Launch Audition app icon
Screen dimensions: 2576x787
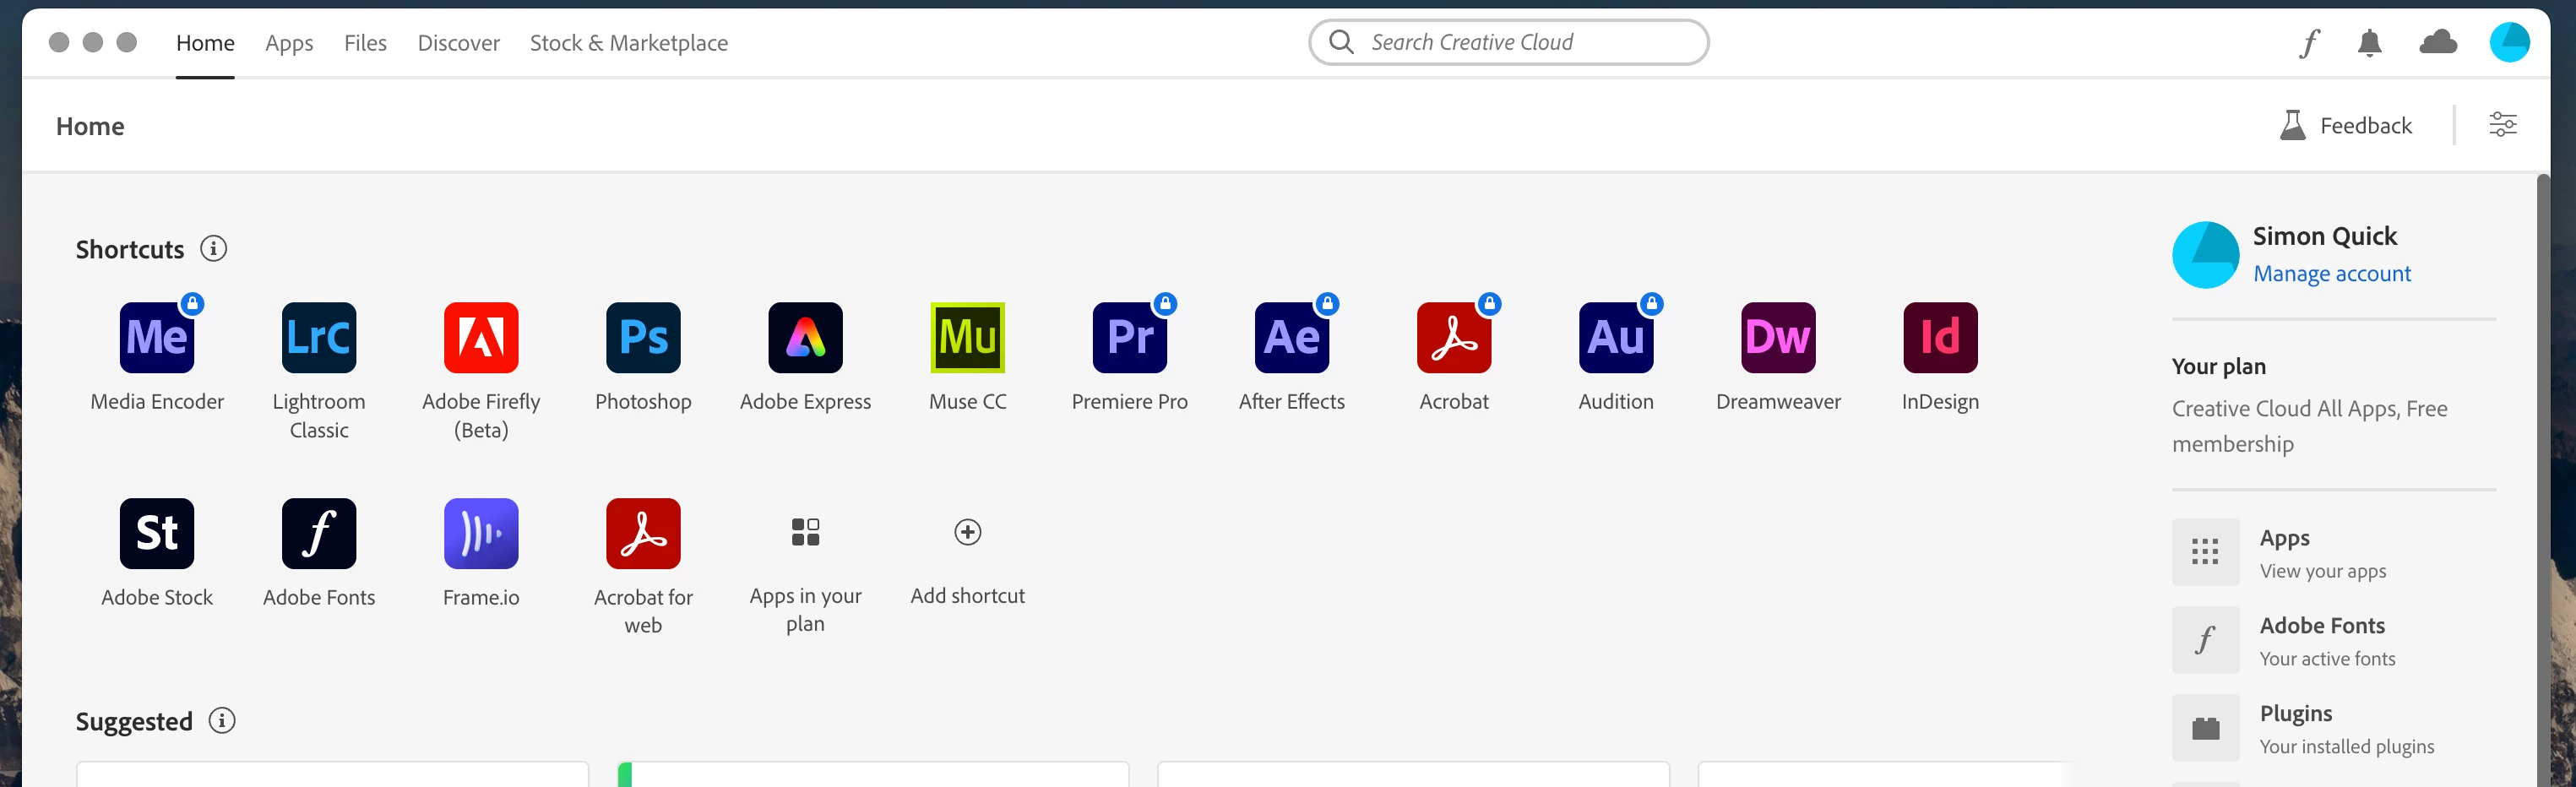(1615, 337)
